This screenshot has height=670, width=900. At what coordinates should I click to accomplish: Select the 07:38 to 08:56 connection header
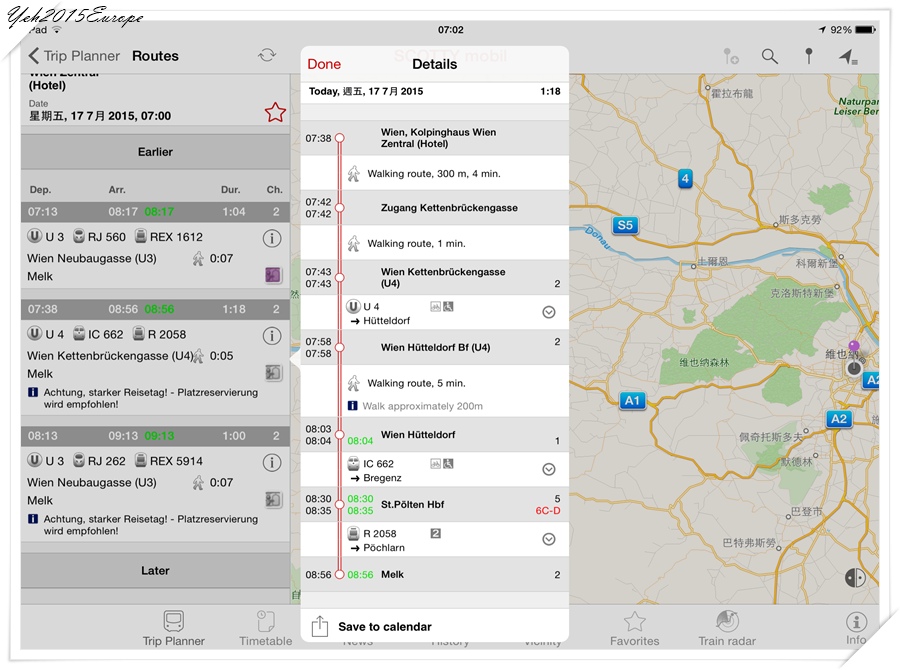155,309
